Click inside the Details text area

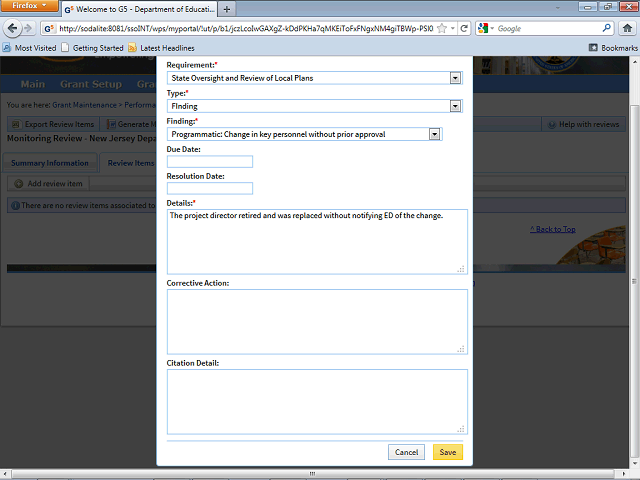click(317, 242)
